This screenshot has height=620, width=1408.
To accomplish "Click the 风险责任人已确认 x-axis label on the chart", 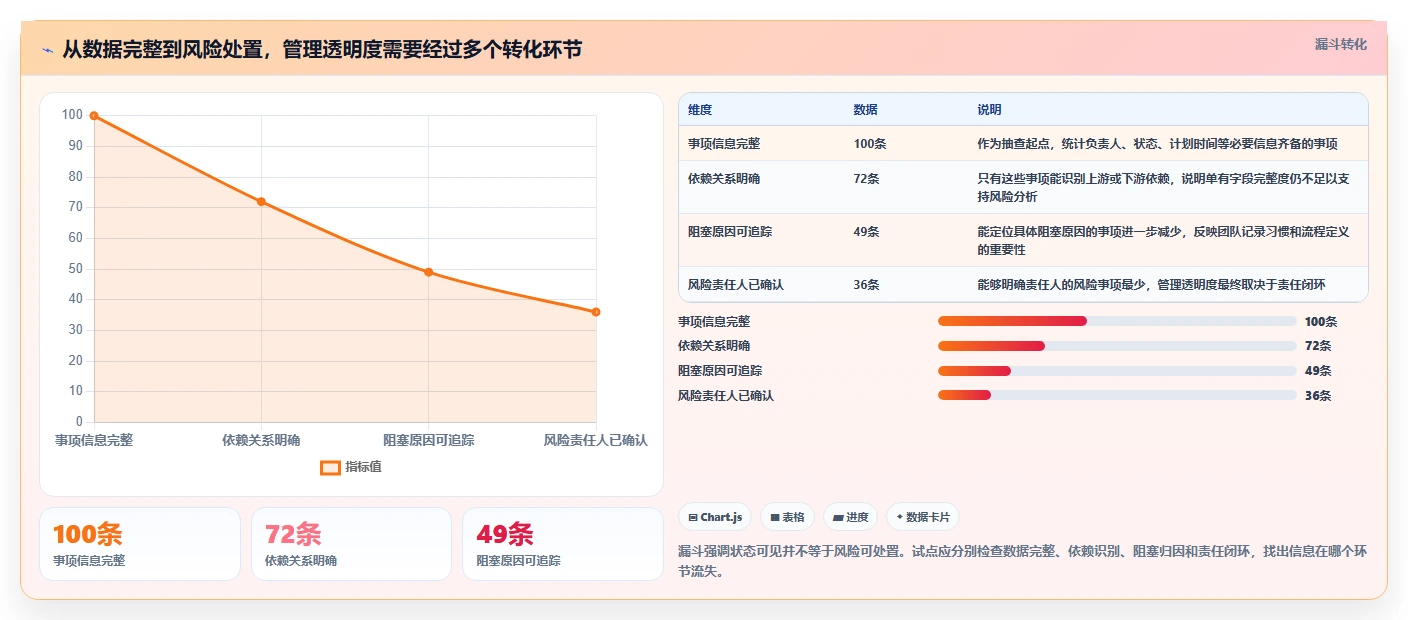I will click(595, 440).
